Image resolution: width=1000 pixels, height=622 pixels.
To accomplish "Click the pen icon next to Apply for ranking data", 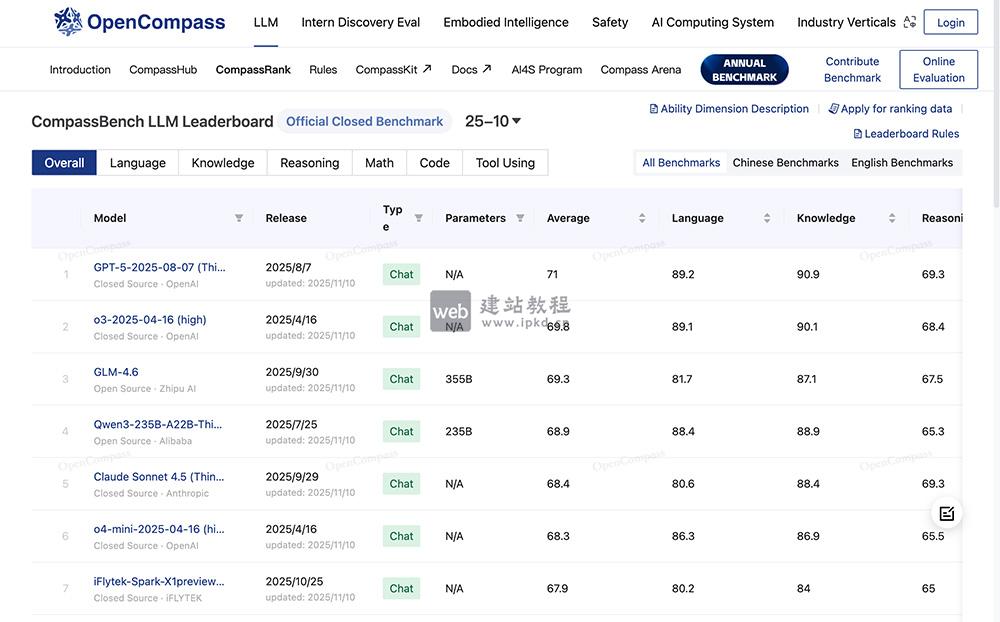I will (832, 108).
